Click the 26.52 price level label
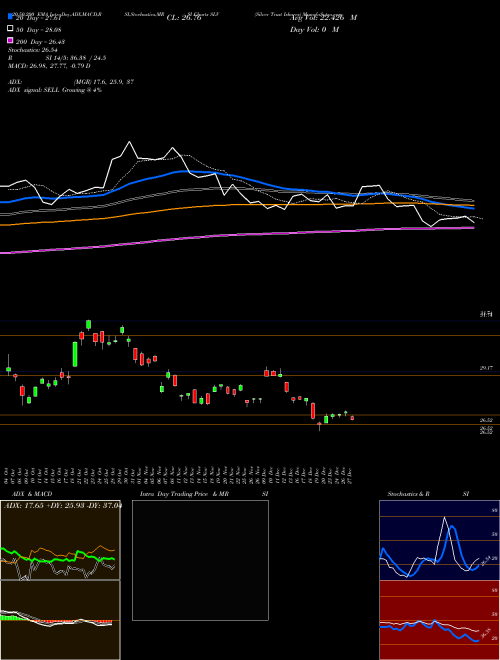 pos(486,420)
